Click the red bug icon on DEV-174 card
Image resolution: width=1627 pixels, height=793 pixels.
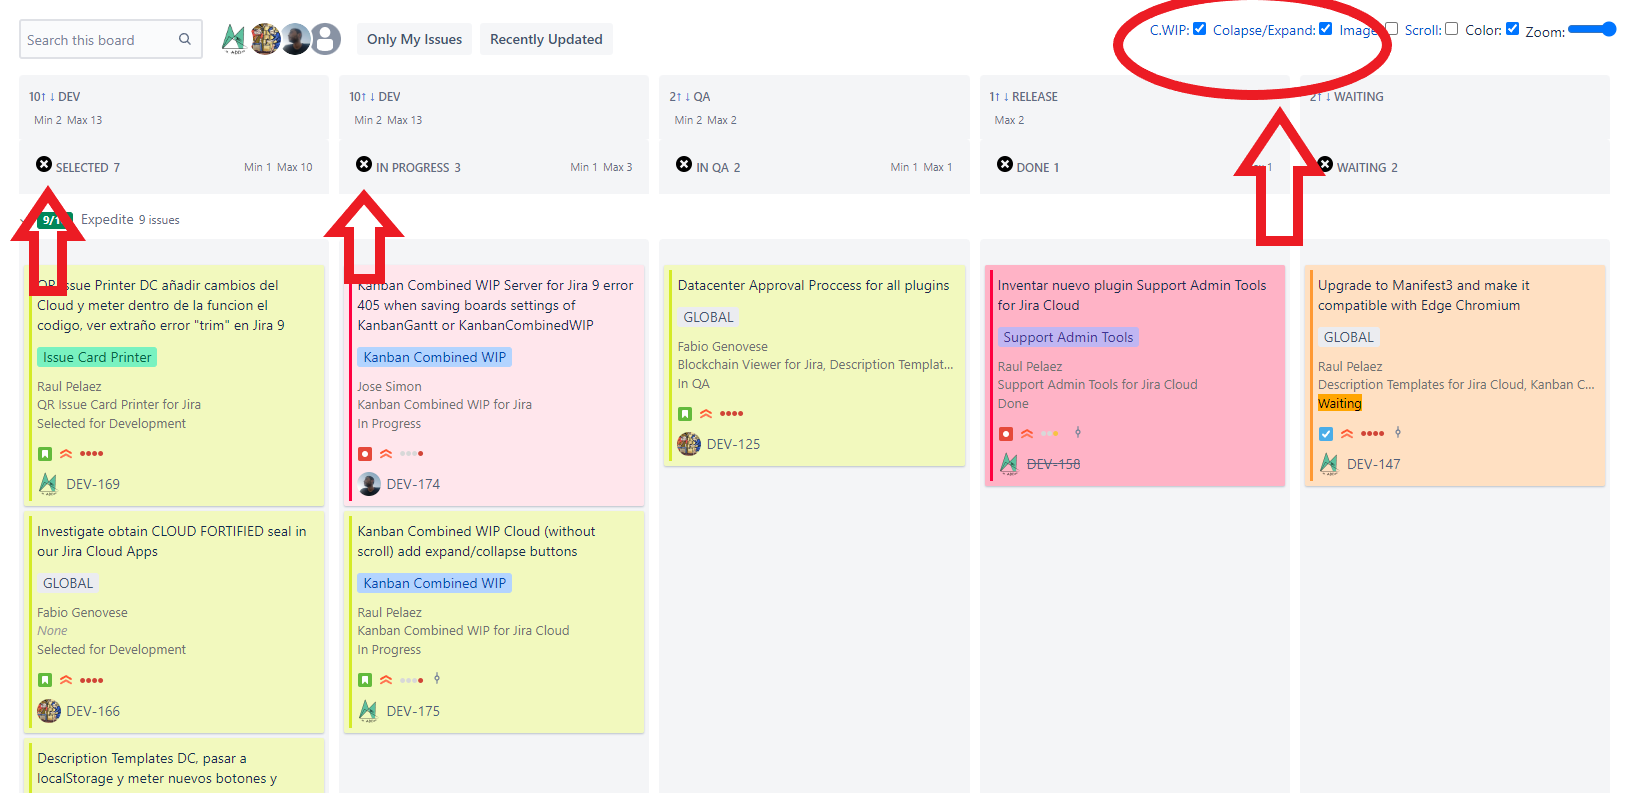click(365, 454)
